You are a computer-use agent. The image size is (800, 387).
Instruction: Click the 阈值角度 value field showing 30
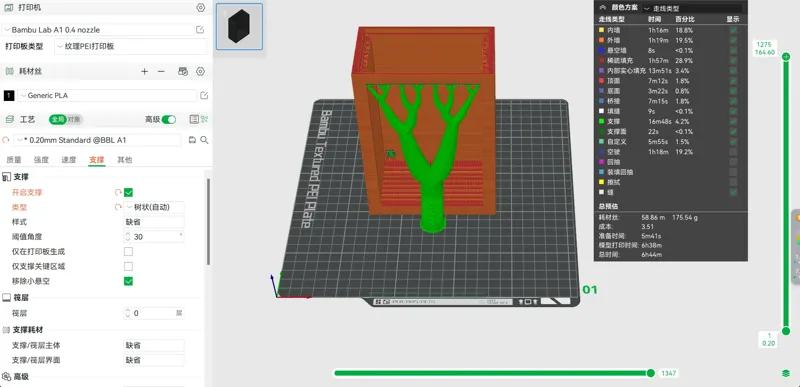coord(154,237)
